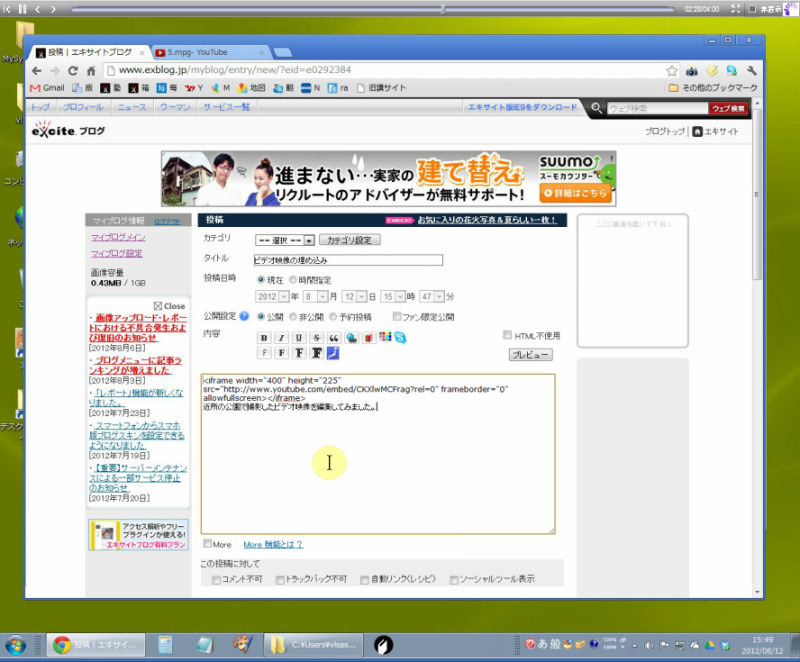Click the browser back arrow
The height and width of the screenshot is (662, 800).
[x=36, y=71]
